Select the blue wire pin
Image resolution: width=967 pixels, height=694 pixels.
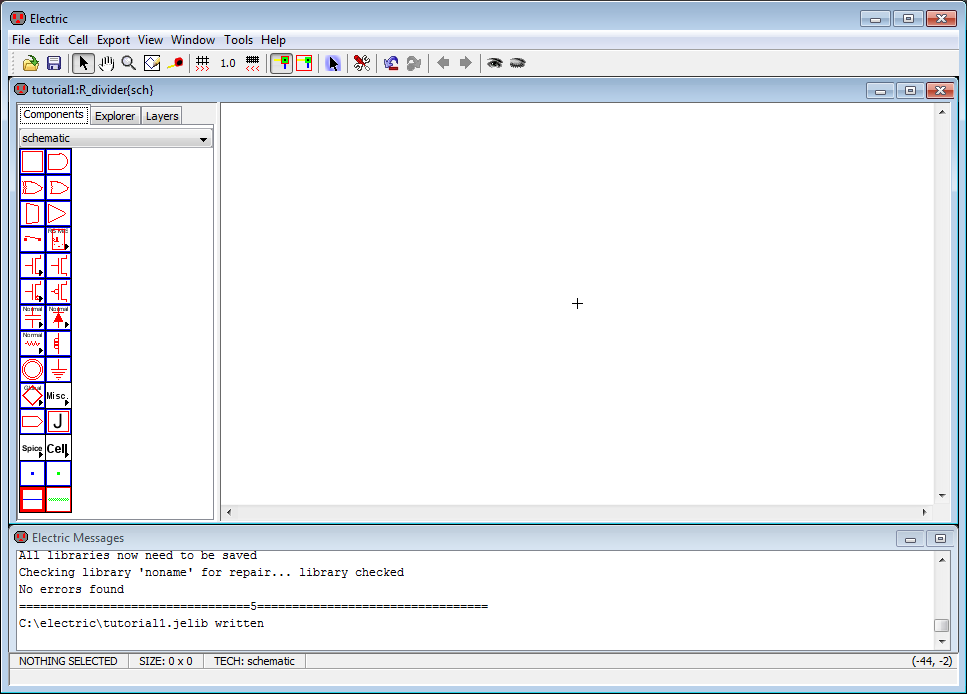(33, 474)
